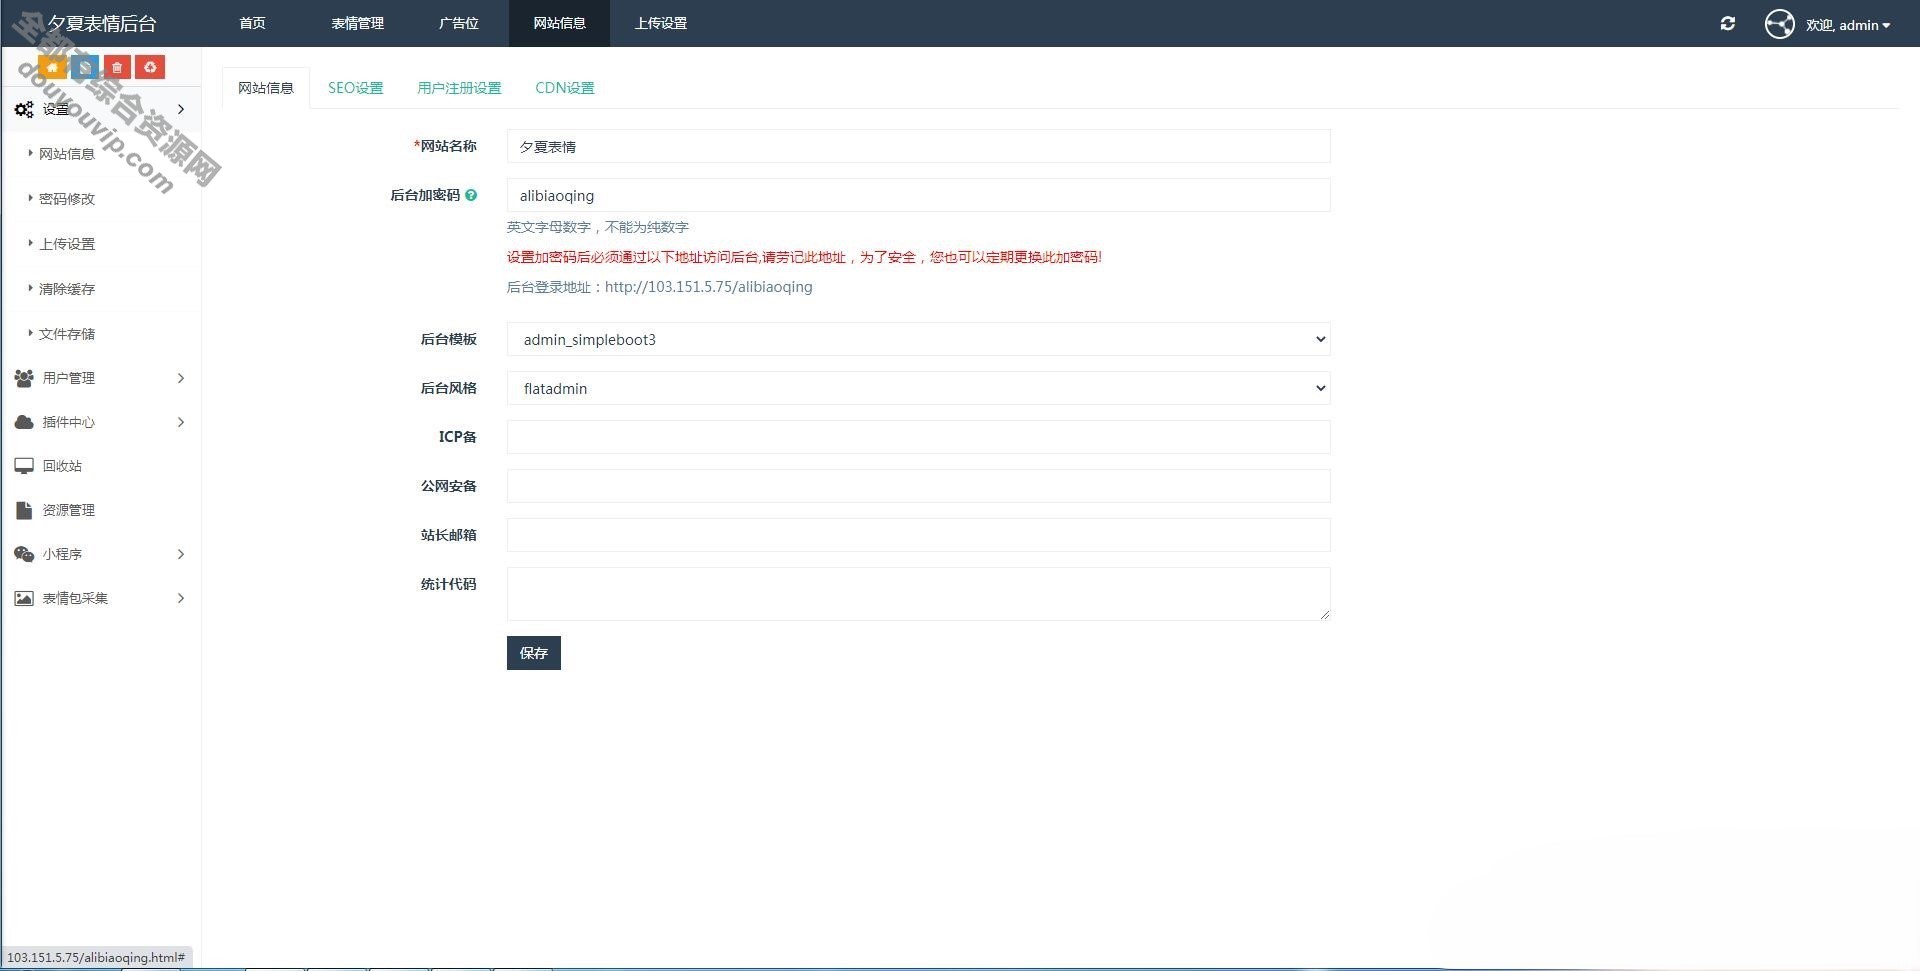The image size is (1920, 971).
Task: Click the 网站名称 input field
Action: pos(918,146)
